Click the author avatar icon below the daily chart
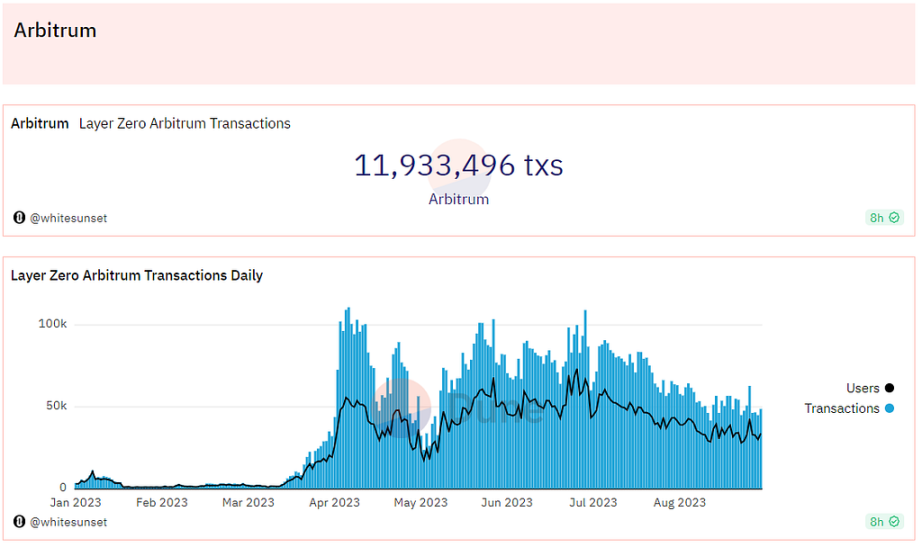This screenshot has height=547, width=922. pyautogui.click(x=19, y=522)
